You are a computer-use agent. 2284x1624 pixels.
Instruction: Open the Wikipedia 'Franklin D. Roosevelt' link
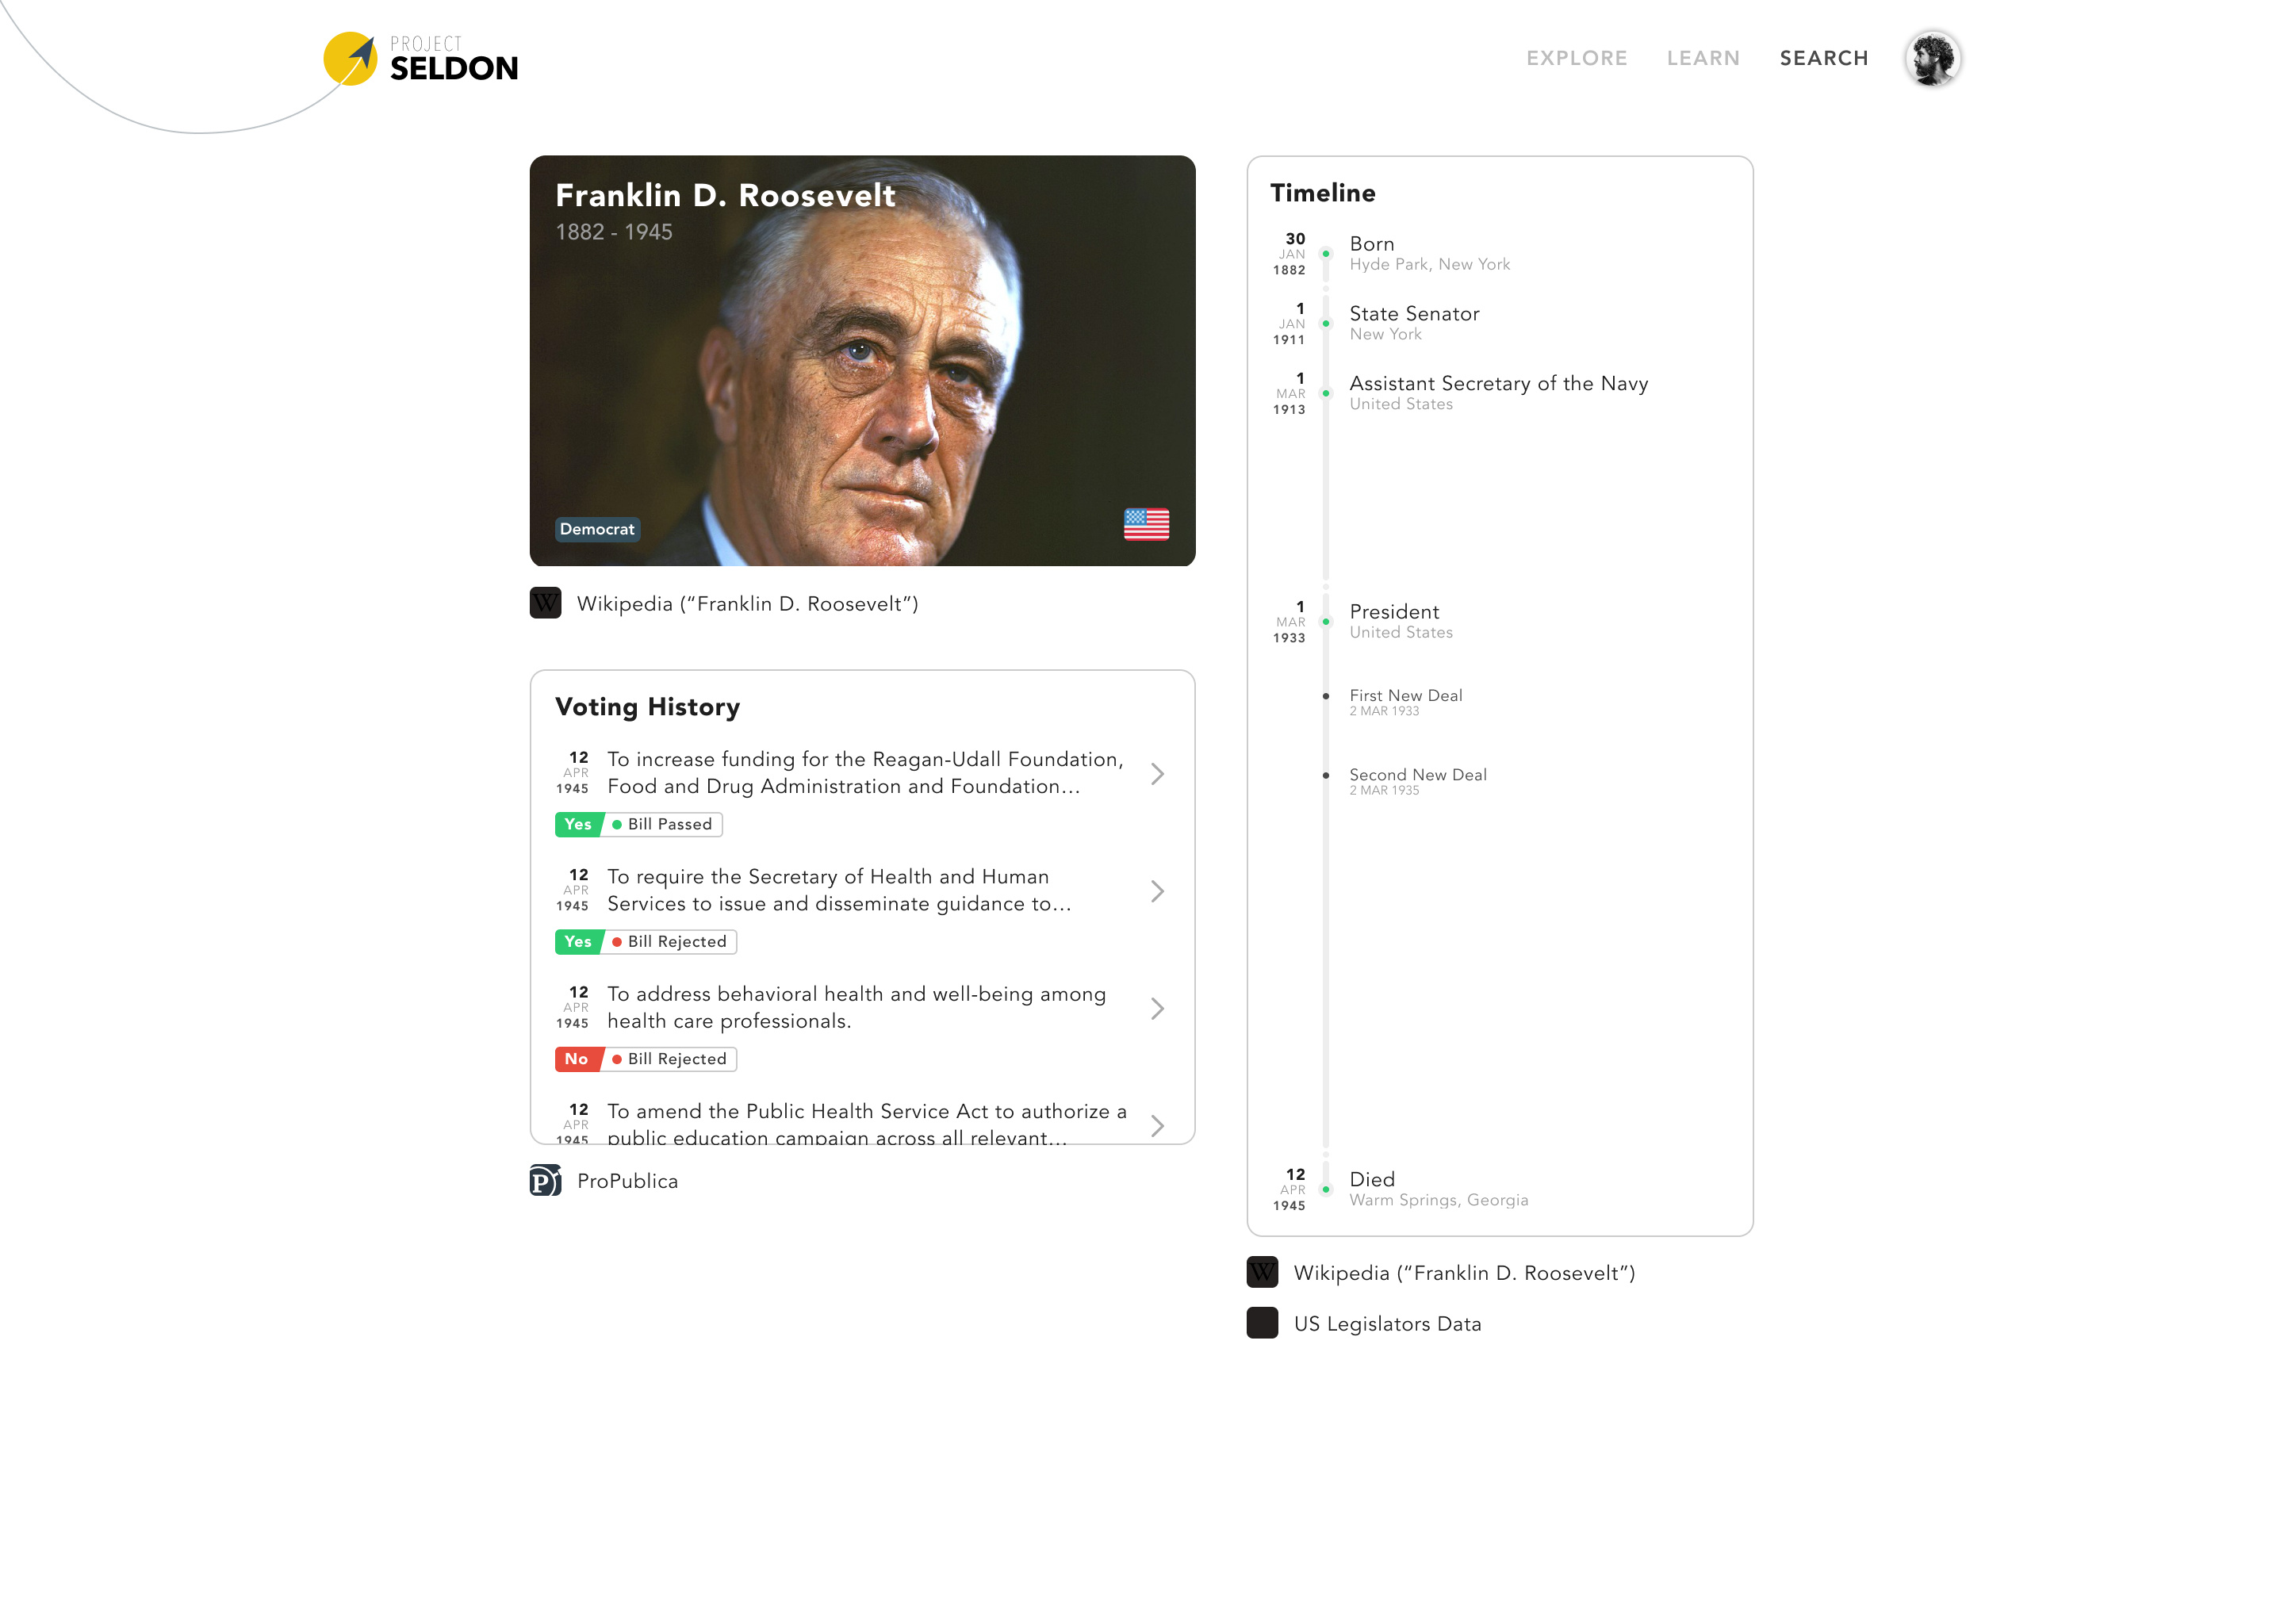point(748,603)
